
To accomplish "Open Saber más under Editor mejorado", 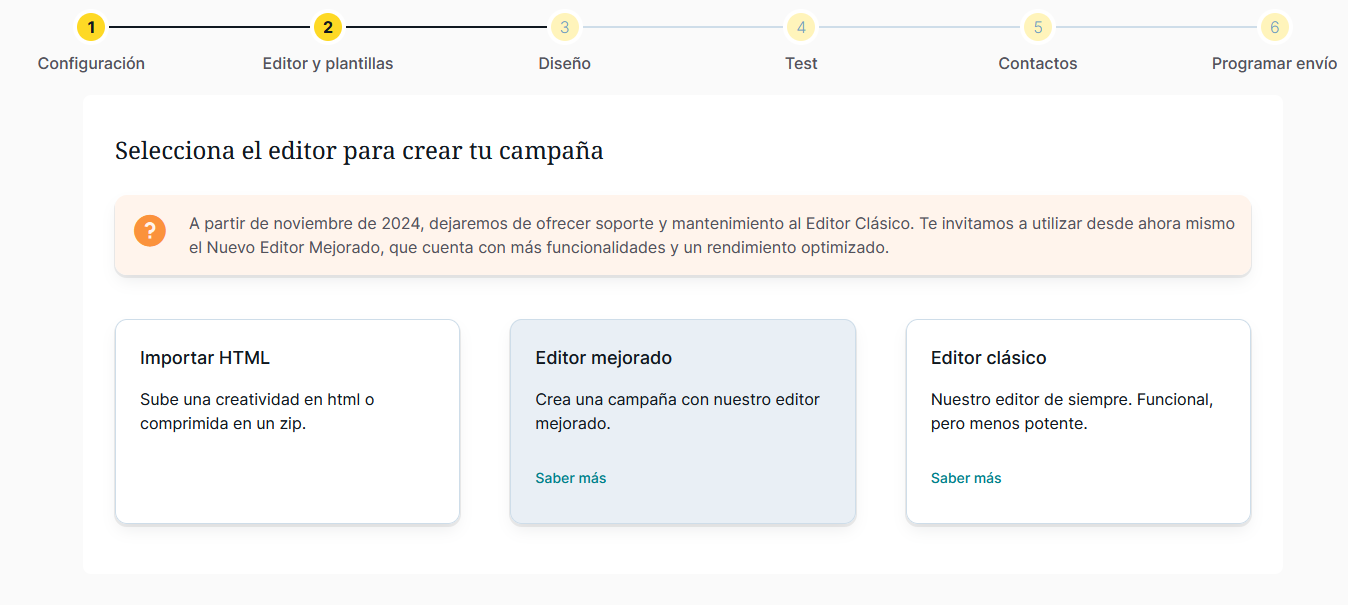I will (x=571, y=478).
